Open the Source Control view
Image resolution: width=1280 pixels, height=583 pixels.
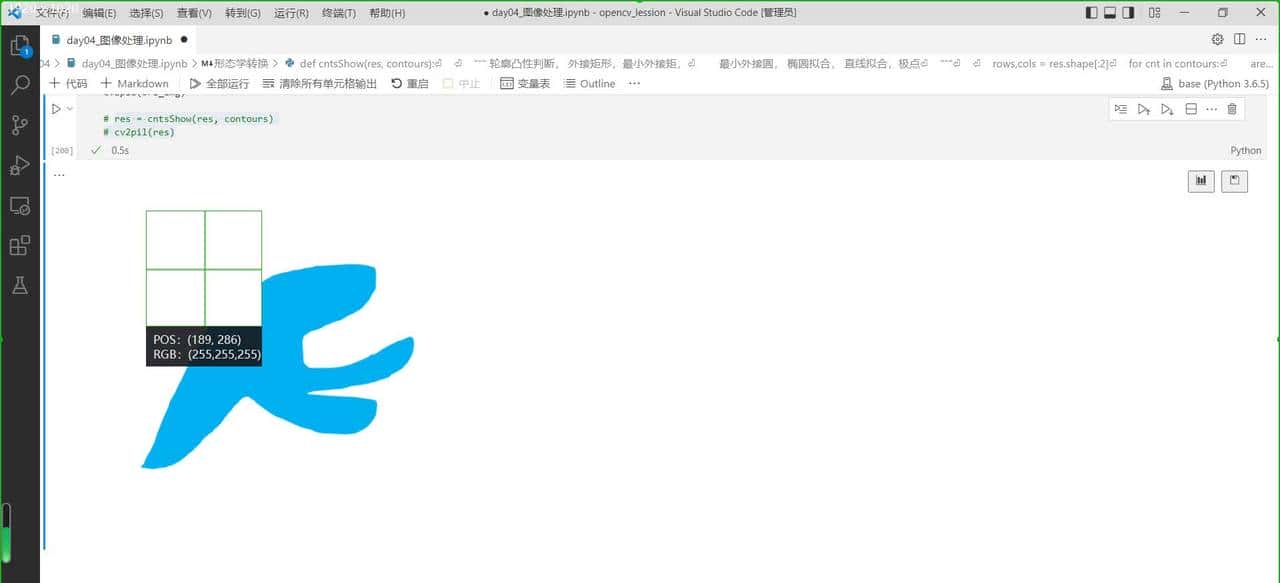(20, 125)
